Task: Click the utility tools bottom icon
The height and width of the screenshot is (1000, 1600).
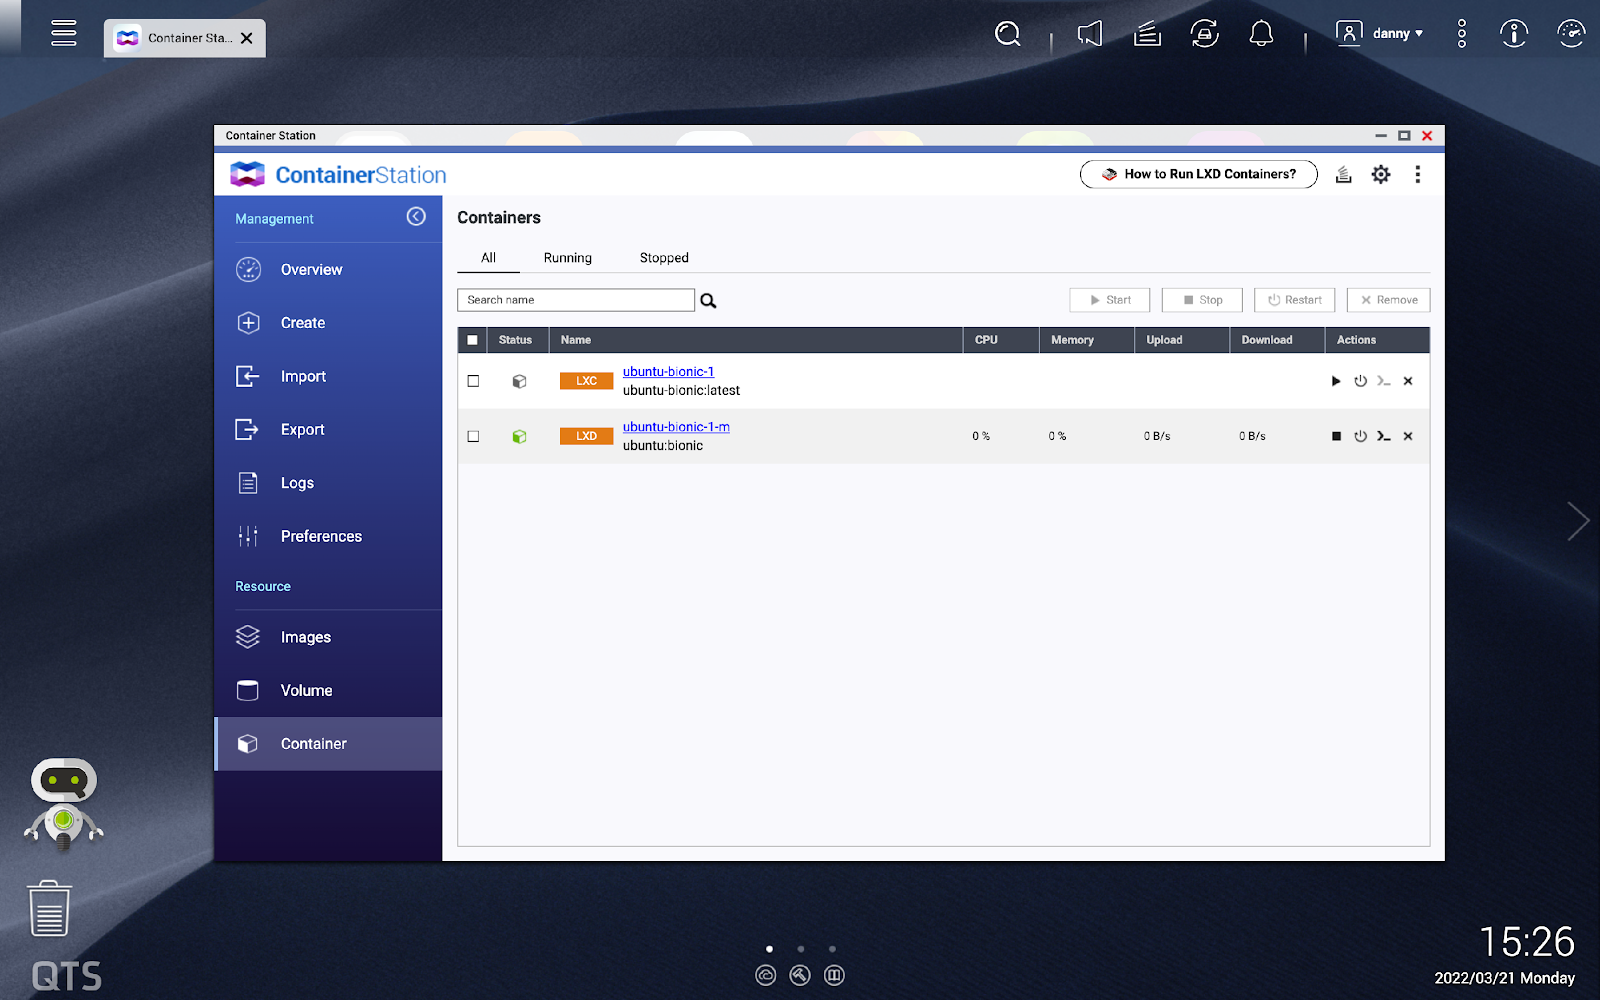Action: tap(800, 975)
